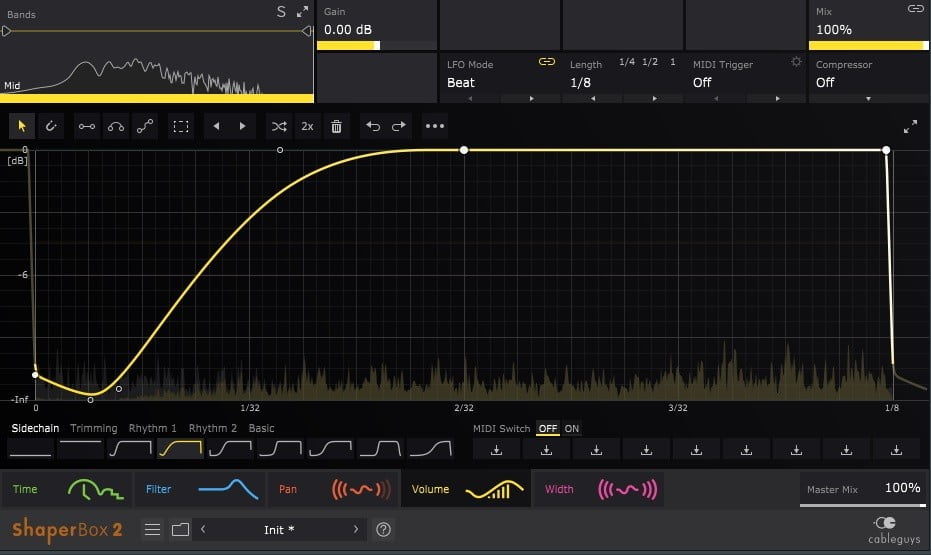The image size is (931, 555).
Task: Select previous MIDI Trigger option
Action: (x=716, y=99)
